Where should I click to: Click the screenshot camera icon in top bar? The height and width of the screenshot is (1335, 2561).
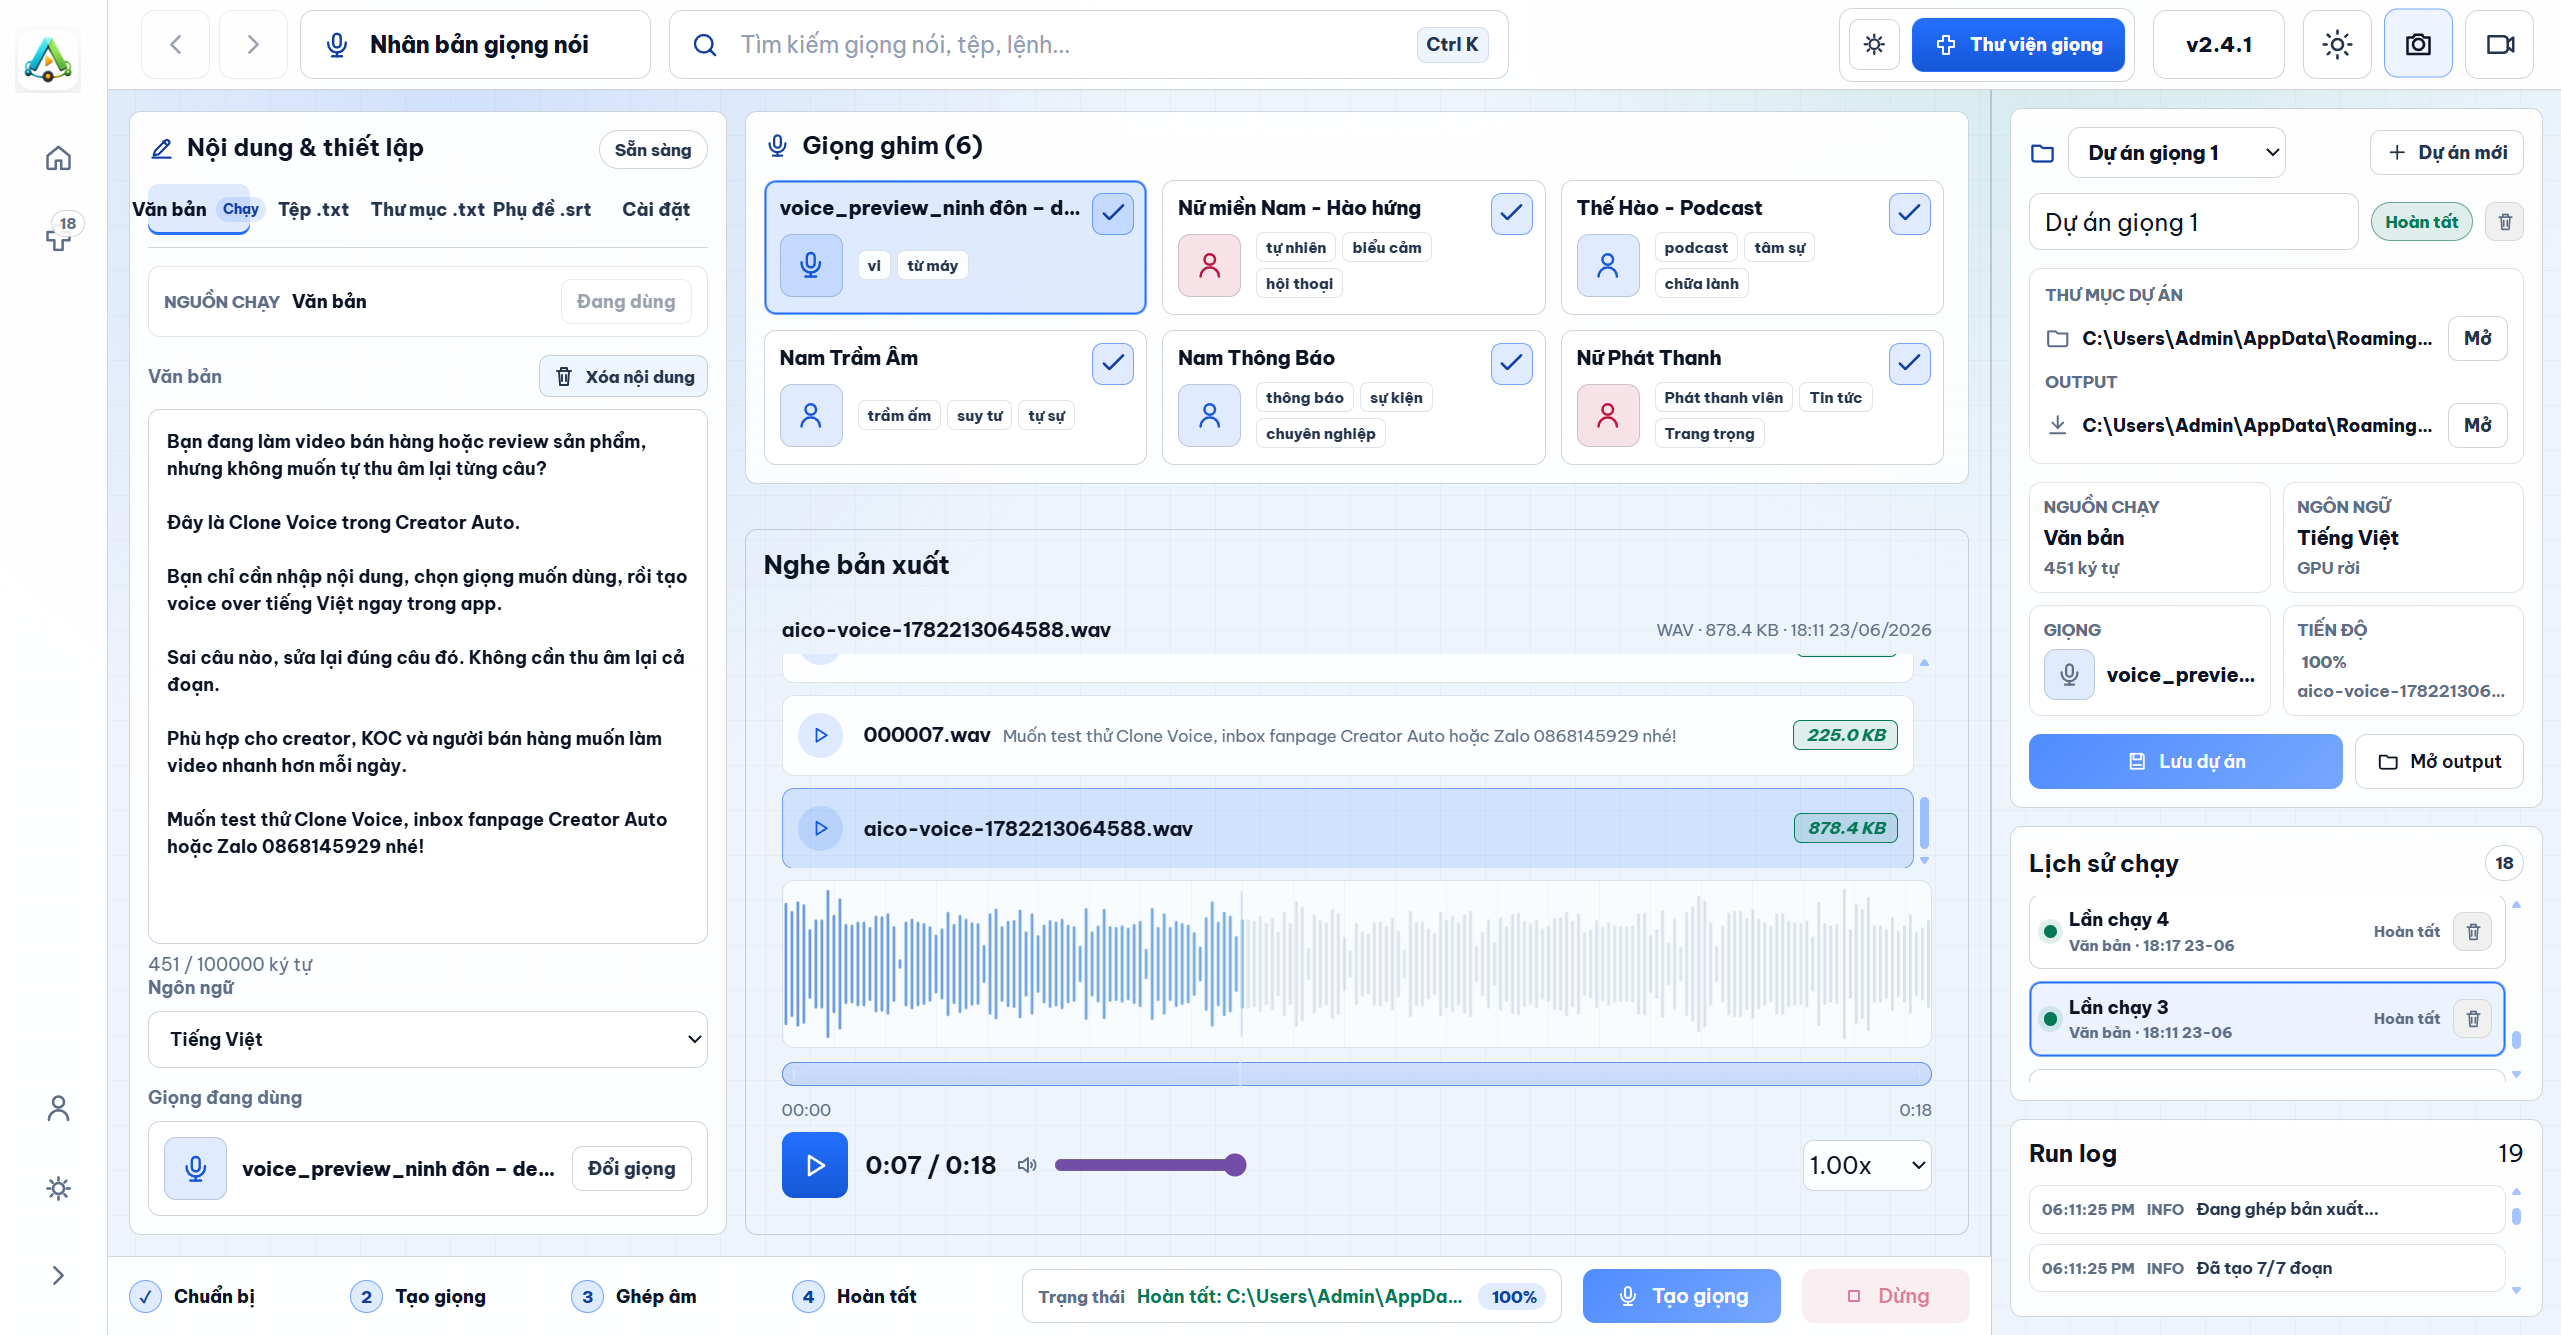pyautogui.click(x=2417, y=44)
